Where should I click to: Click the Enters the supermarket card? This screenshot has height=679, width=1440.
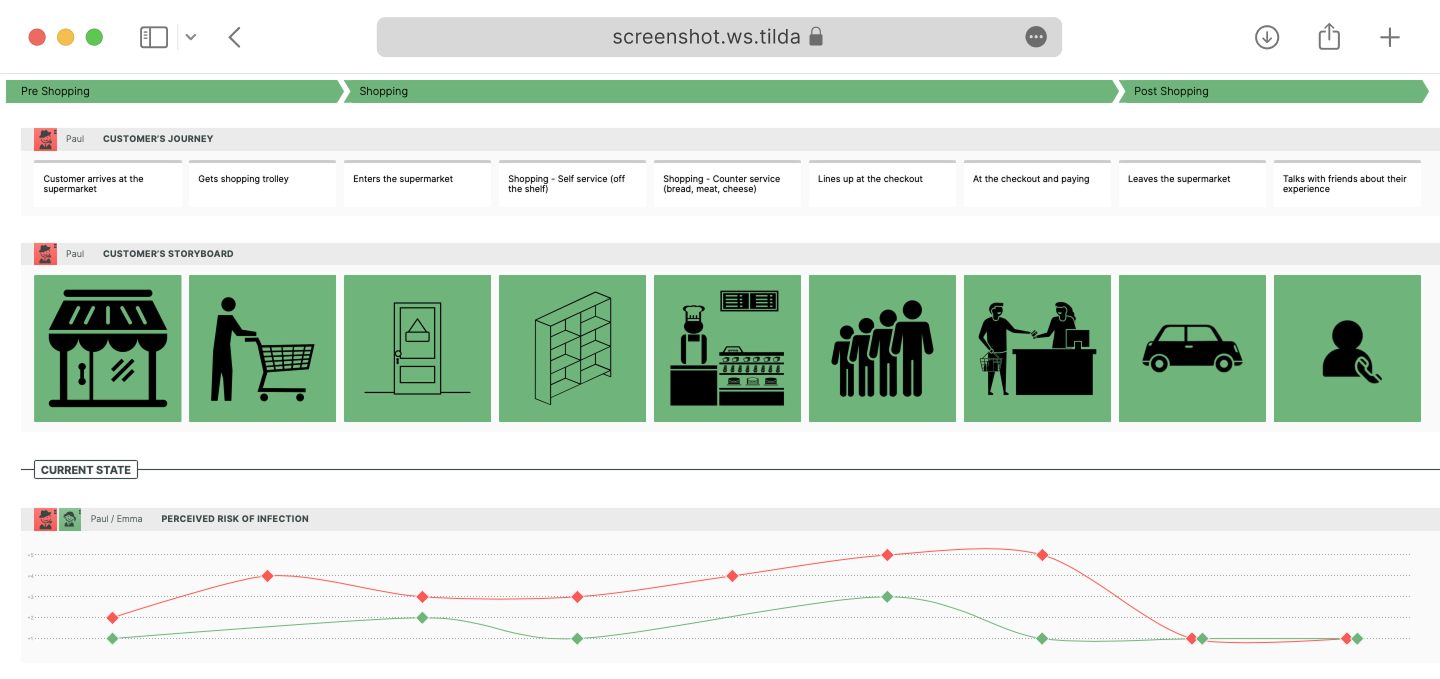(418, 184)
